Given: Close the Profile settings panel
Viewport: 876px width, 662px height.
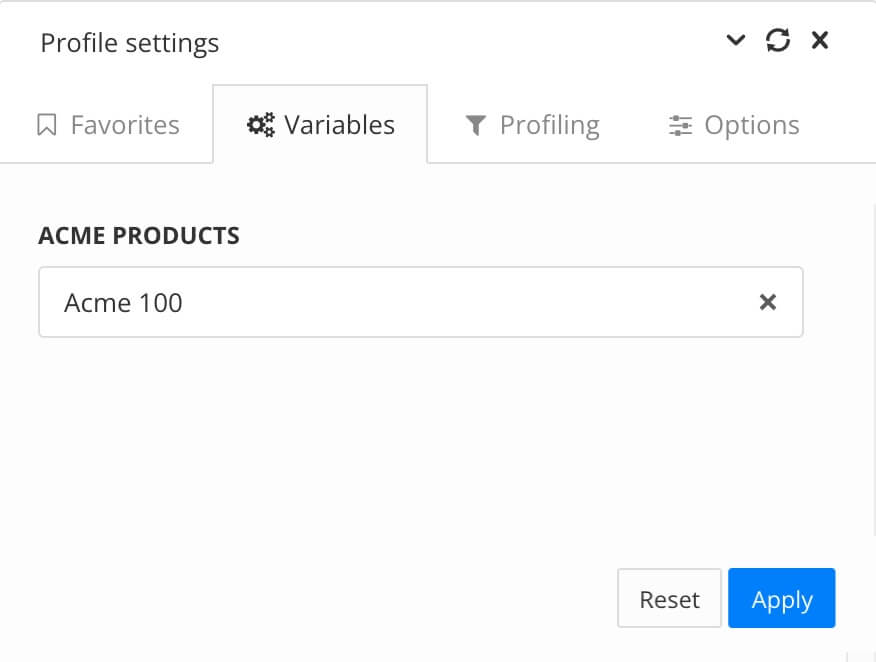Looking at the screenshot, I should tap(820, 40).
